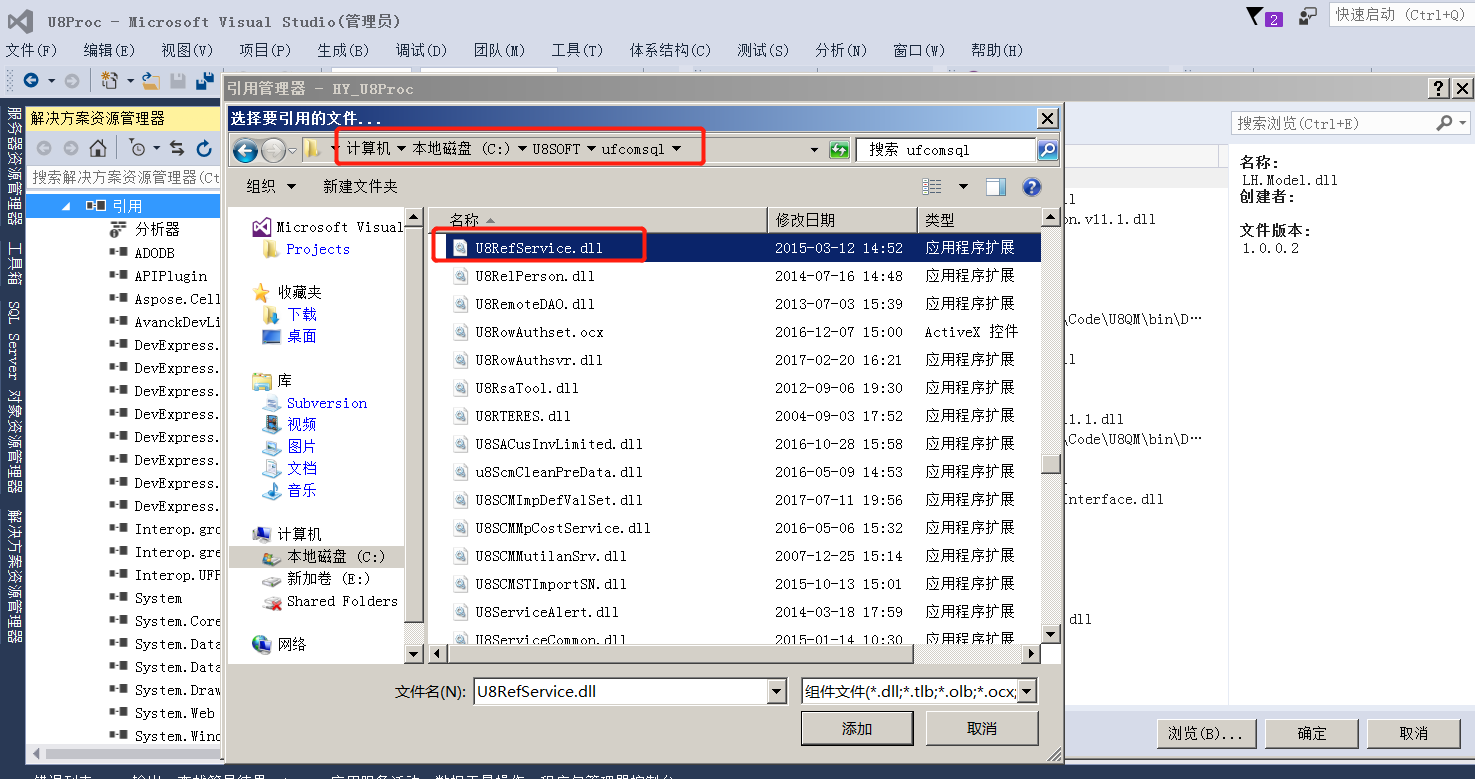This screenshot has height=779, width=1475.
Task: Open the 视频 library
Action: (302, 424)
